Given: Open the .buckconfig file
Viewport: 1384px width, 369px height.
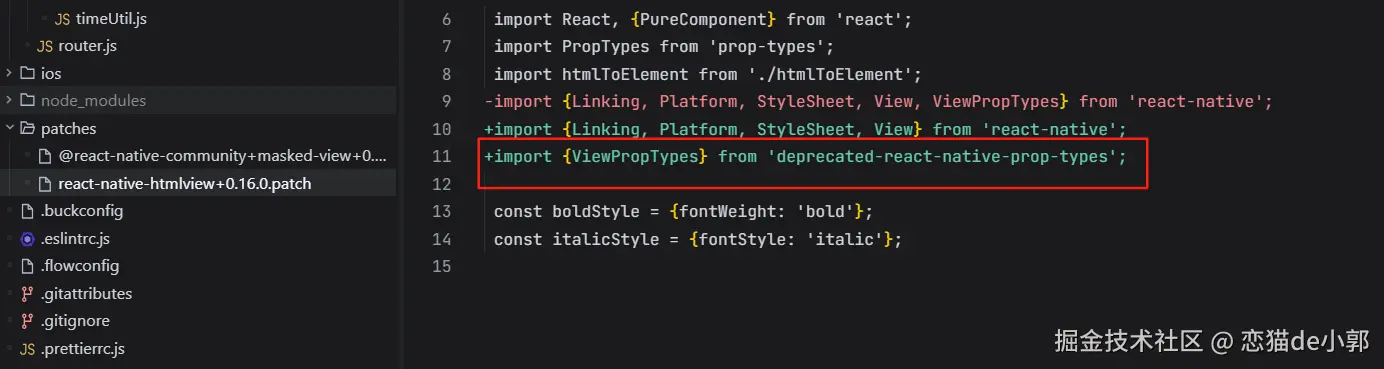Looking at the screenshot, I should tap(82, 211).
